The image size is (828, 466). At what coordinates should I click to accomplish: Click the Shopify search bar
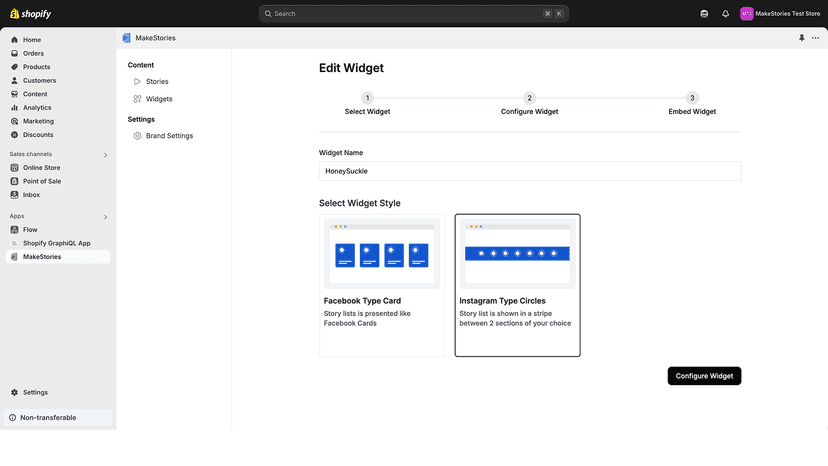click(413, 14)
